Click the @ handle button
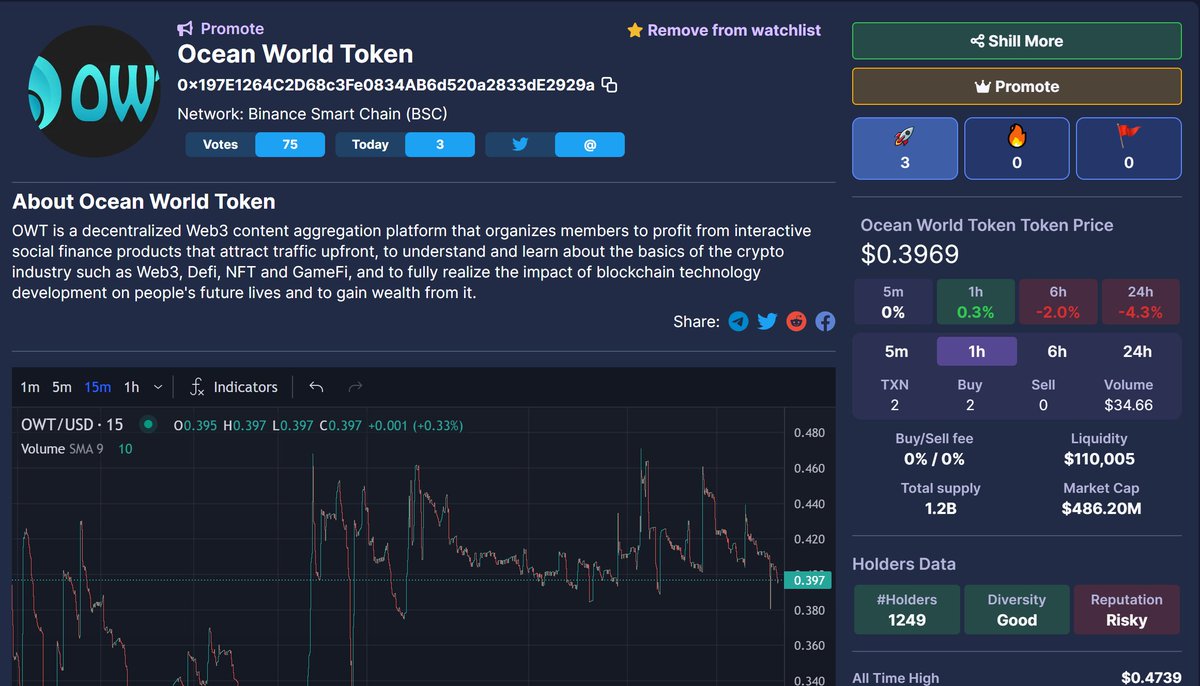The width and height of the screenshot is (1200, 686). (590, 144)
